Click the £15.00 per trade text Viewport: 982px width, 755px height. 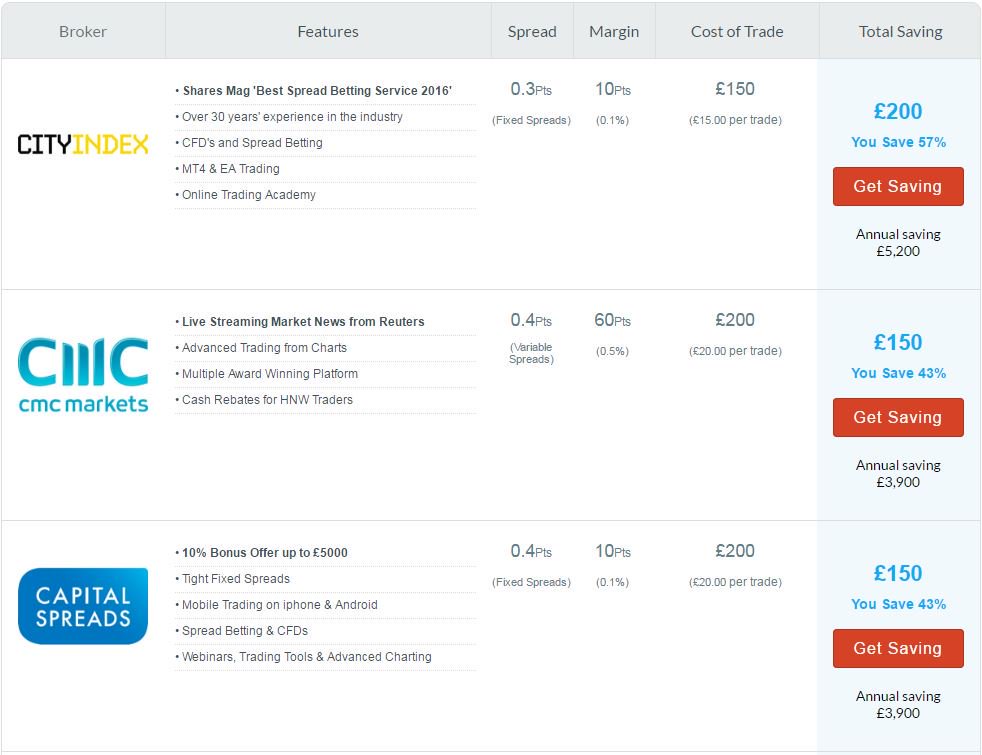tap(735, 120)
